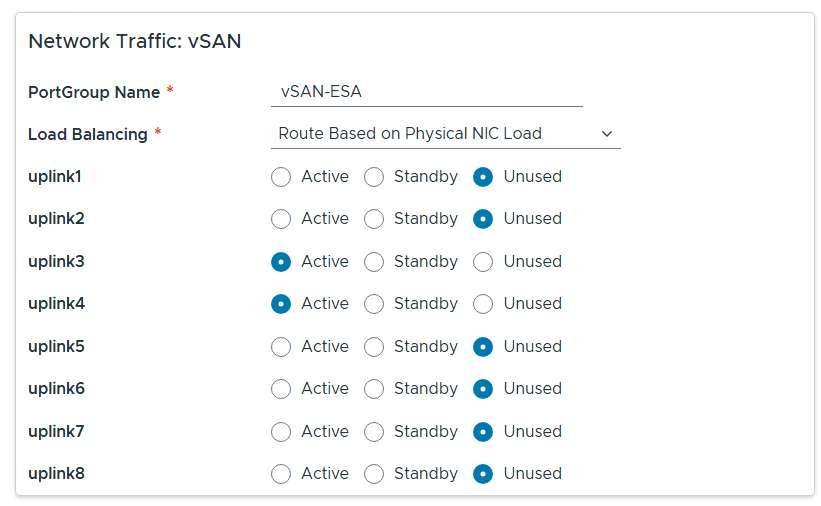The height and width of the screenshot is (506, 821).
Task: Choose Standby for uplink5
Action: pyautogui.click(x=374, y=347)
